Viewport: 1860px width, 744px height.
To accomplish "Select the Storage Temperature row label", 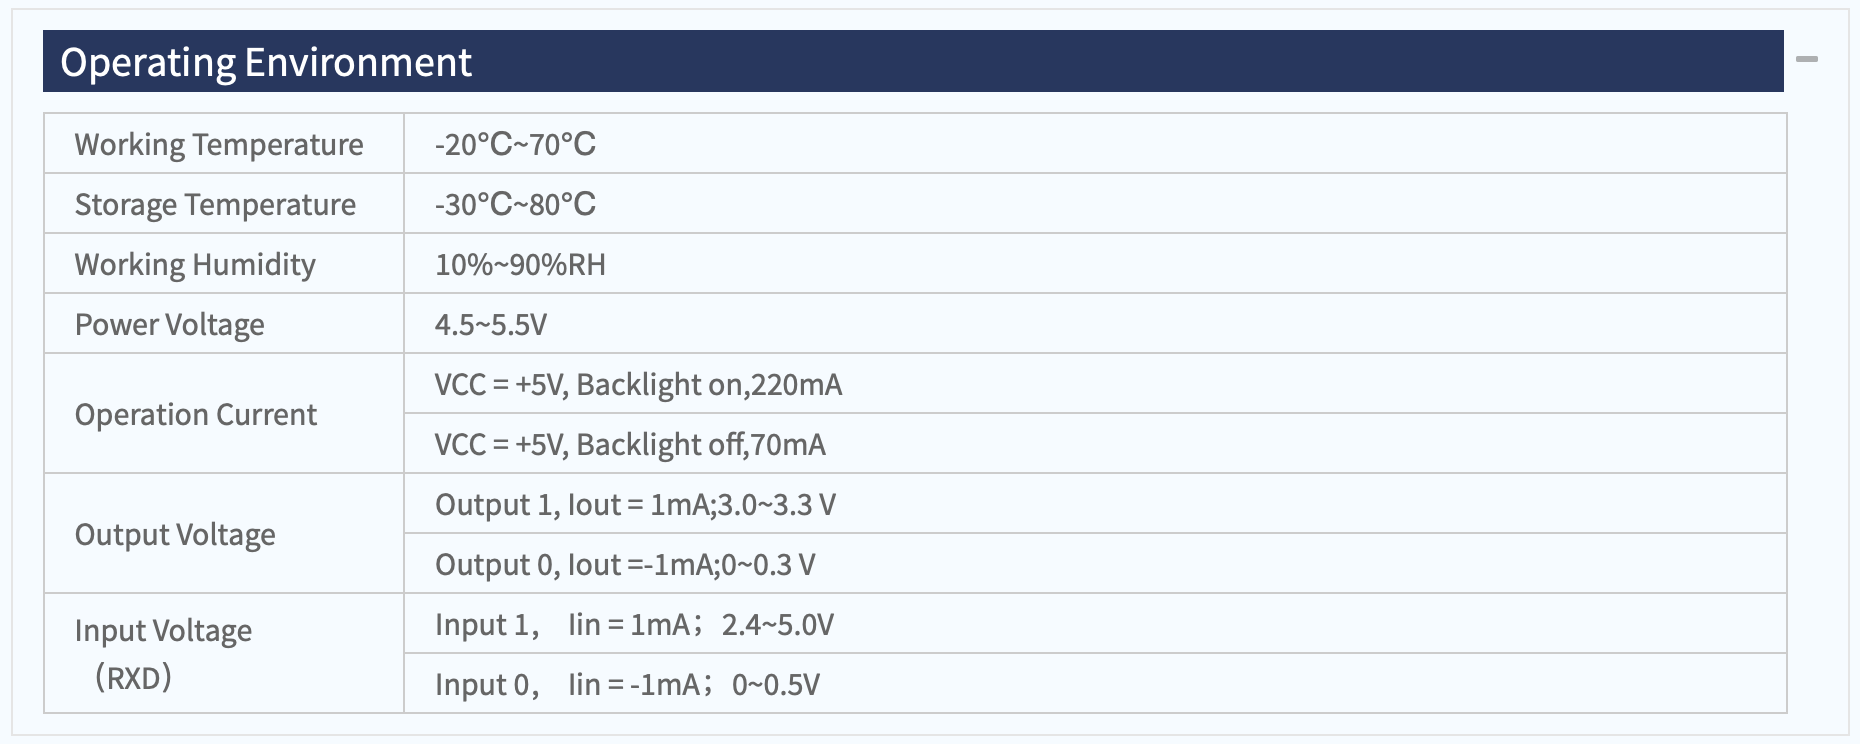I will [224, 203].
